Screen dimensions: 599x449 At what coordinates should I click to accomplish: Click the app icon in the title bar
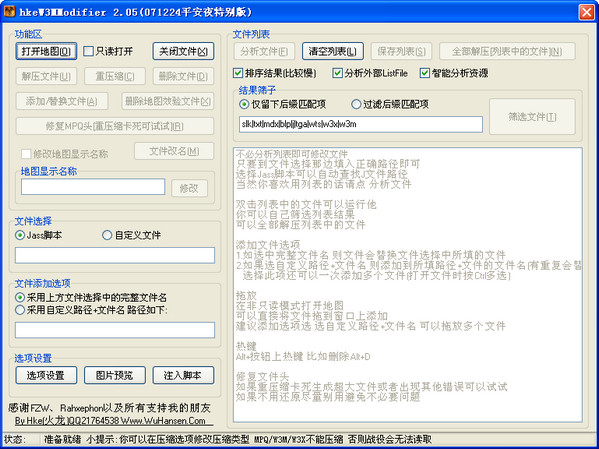(x=10, y=11)
